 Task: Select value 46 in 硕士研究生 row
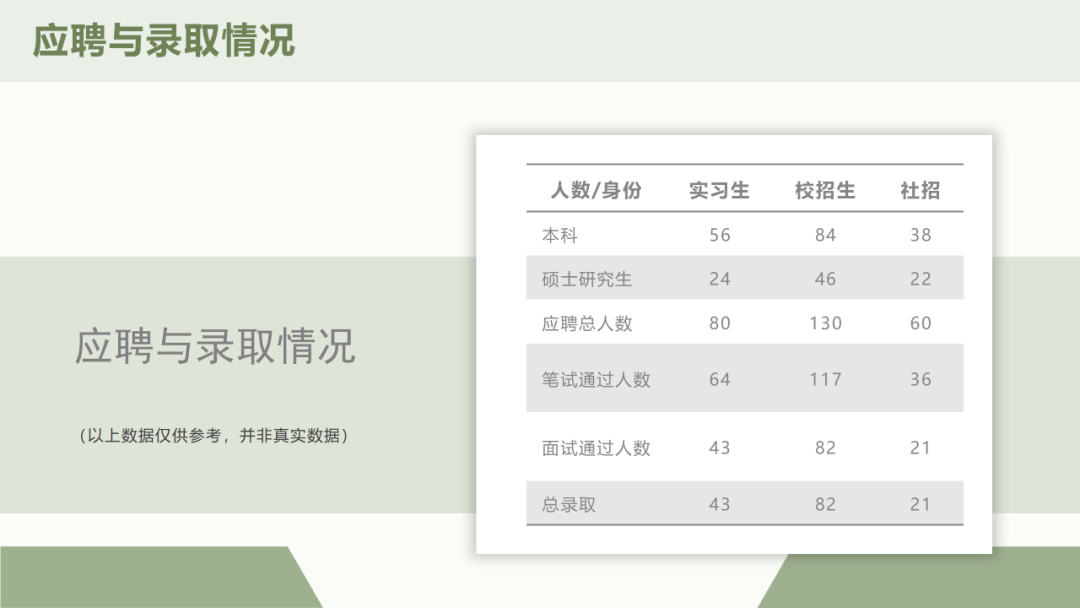825,279
